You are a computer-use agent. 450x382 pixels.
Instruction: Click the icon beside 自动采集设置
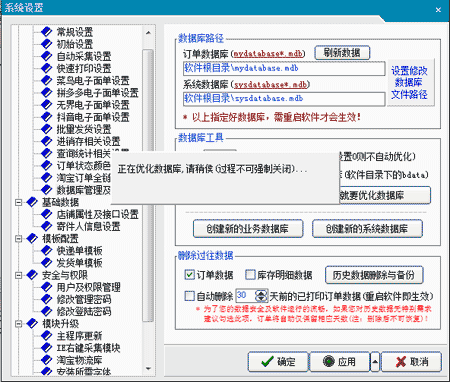(x=47, y=56)
